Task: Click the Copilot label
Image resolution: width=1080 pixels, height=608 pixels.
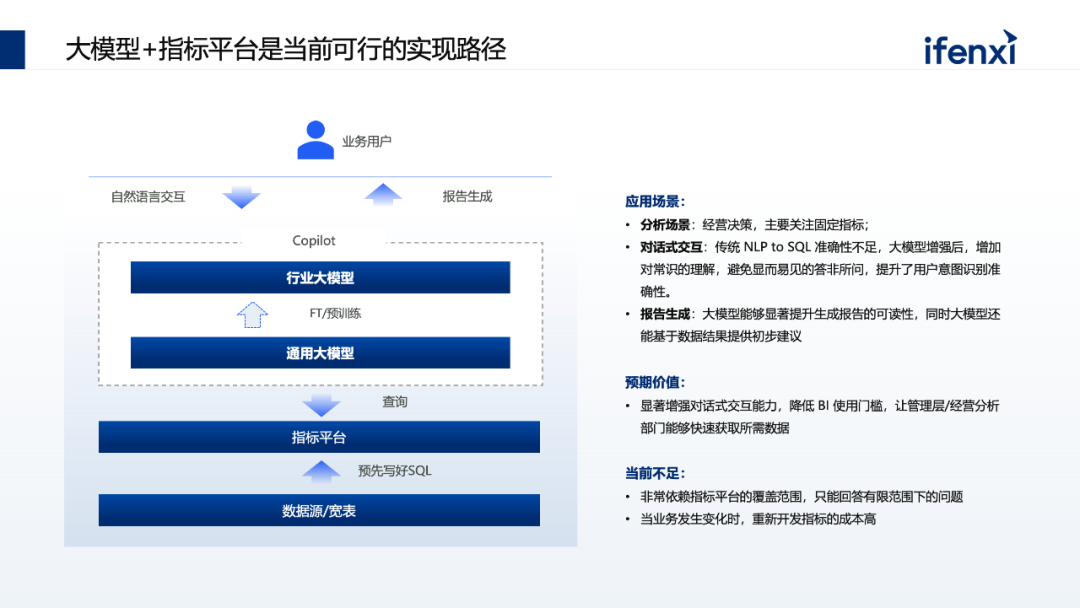Action: (x=313, y=240)
